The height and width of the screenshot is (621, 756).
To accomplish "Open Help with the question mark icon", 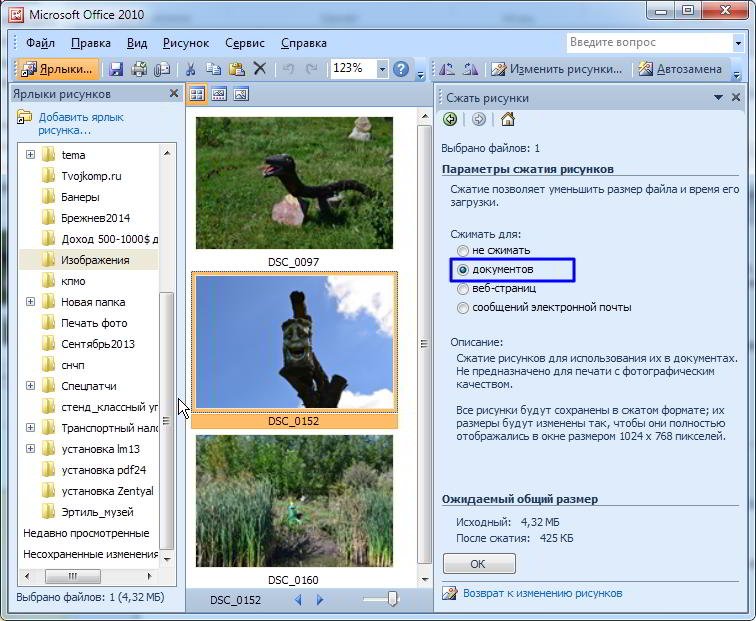I will (x=401, y=69).
